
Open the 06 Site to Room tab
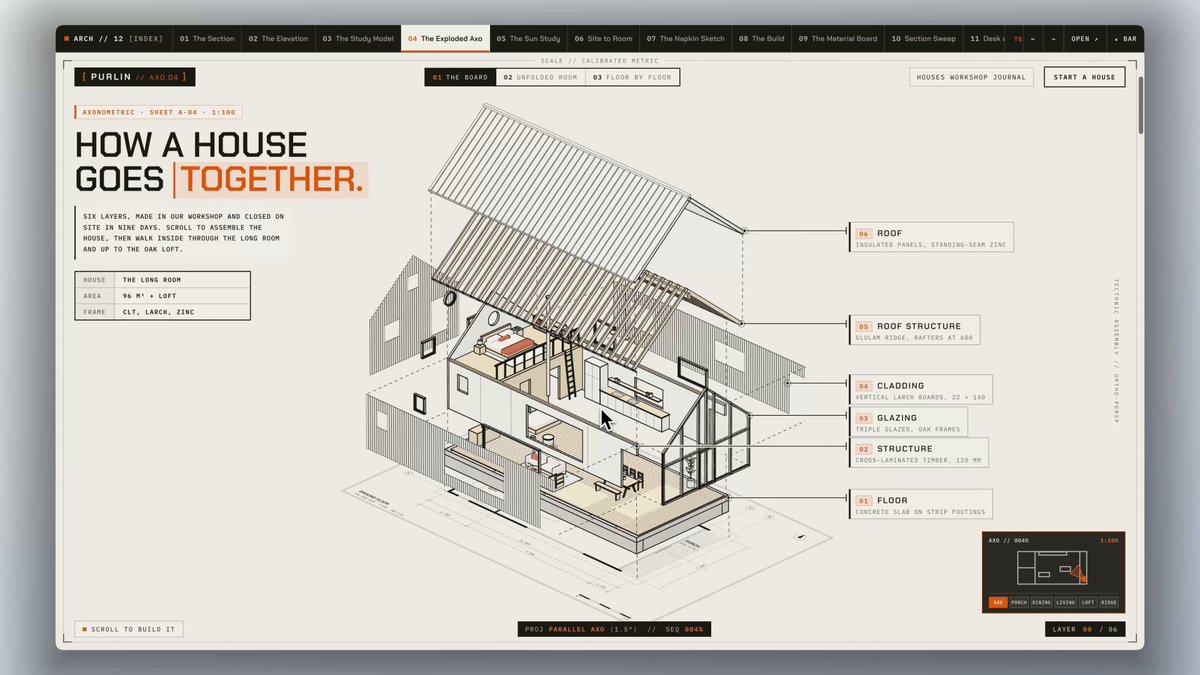click(603, 39)
